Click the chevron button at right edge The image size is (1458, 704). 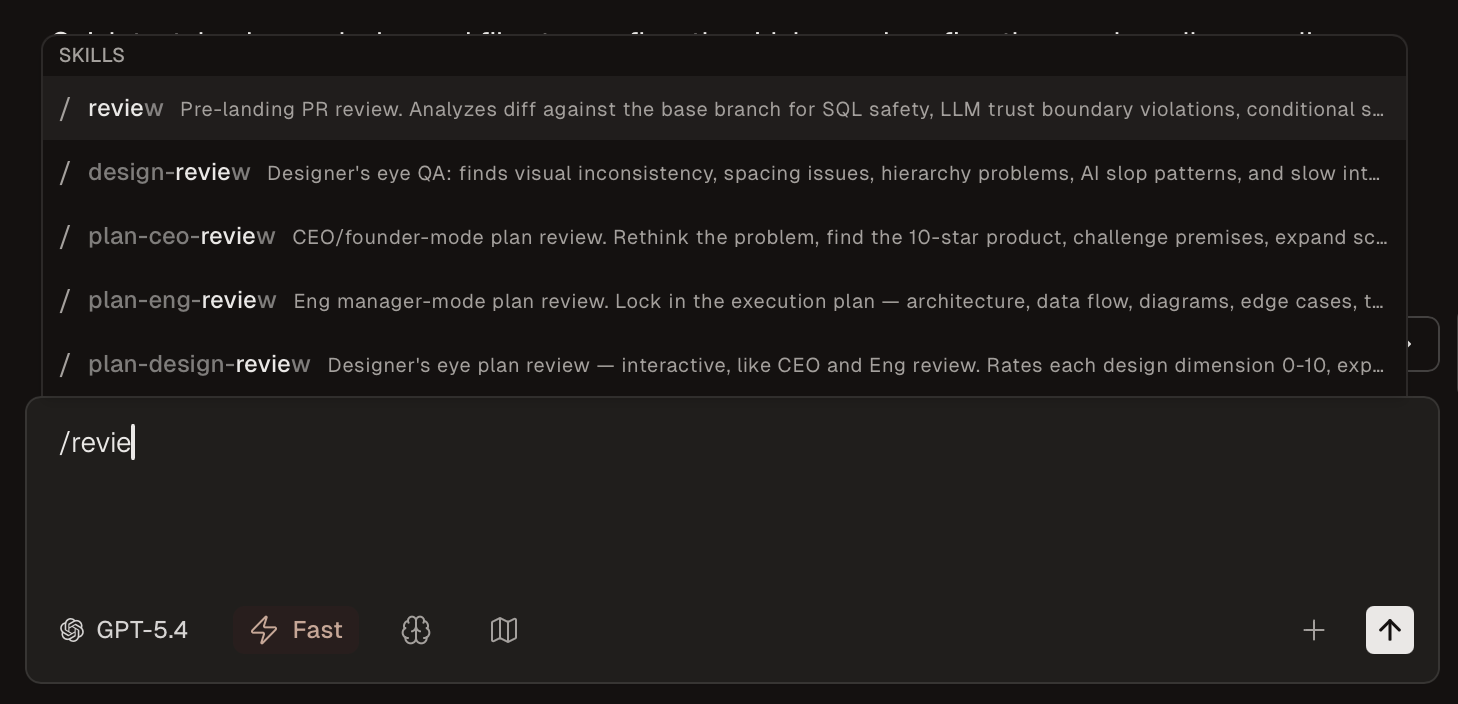(1422, 344)
